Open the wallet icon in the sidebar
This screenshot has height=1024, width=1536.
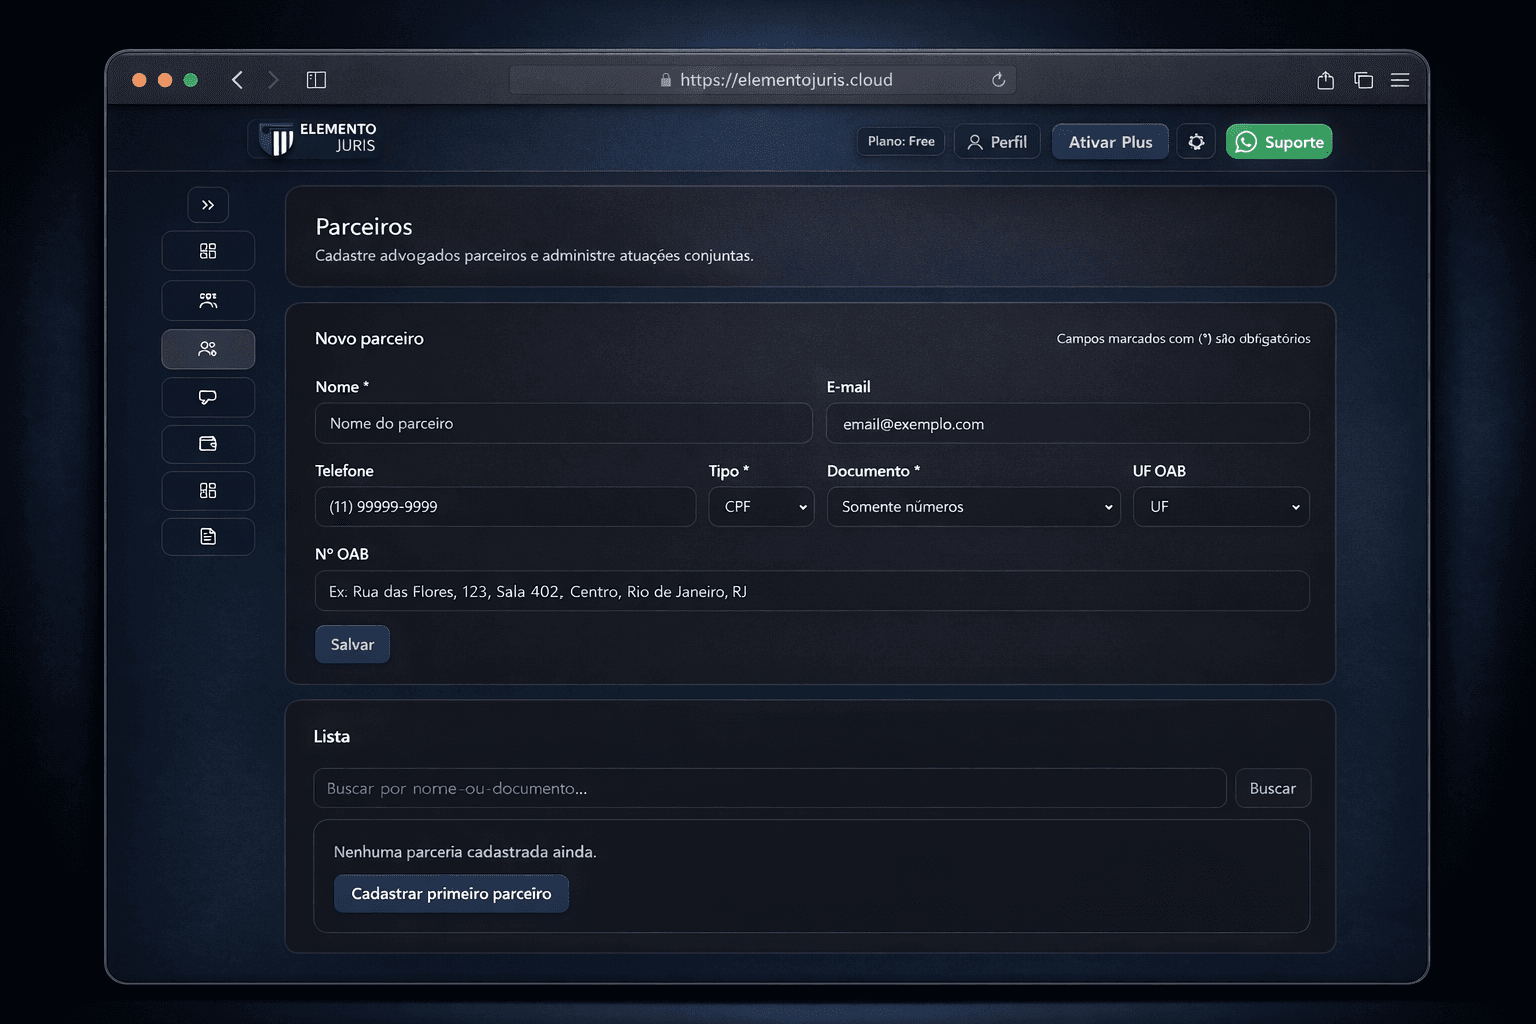208,444
